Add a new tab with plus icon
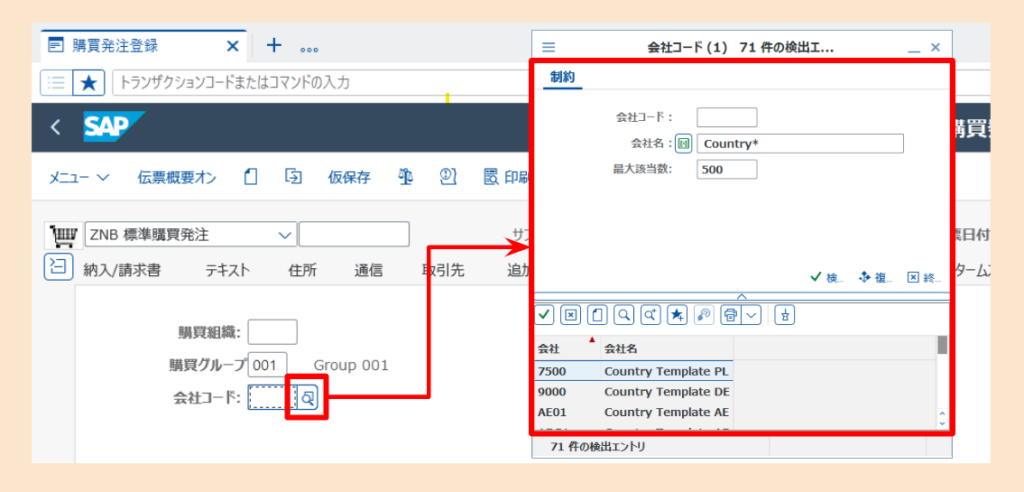Viewport: 1024px width, 492px height. [x=274, y=45]
